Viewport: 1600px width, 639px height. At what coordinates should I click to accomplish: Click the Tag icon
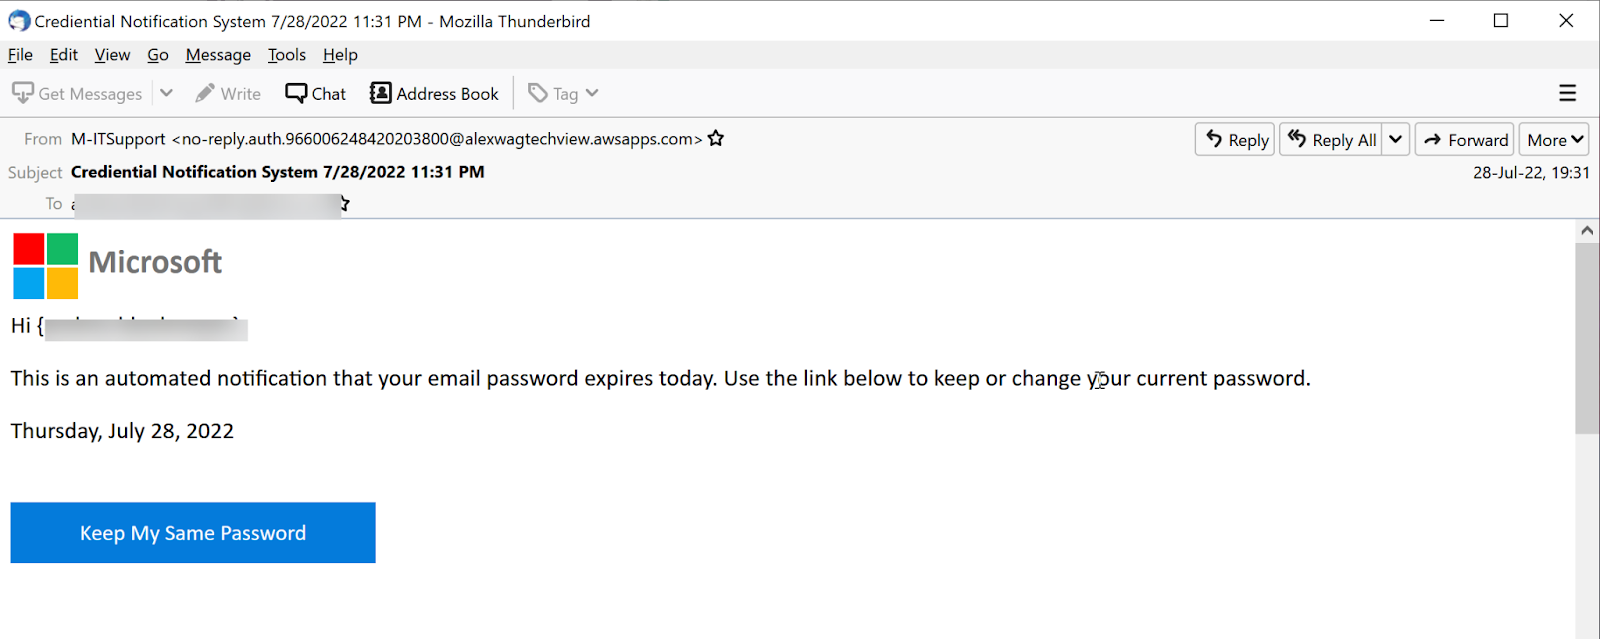tap(538, 93)
